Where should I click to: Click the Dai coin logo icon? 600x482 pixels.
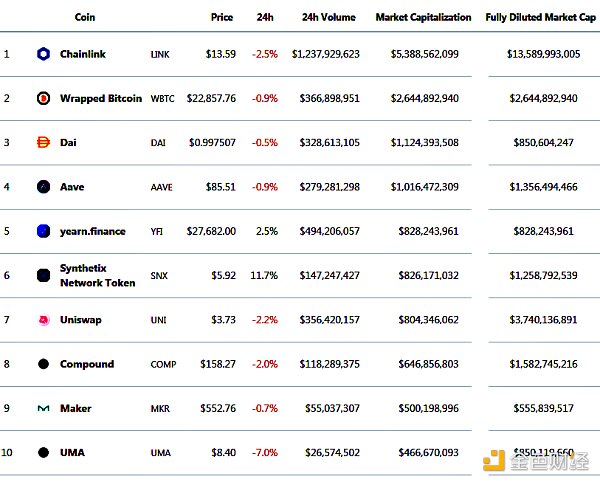pyautogui.click(x=43, y=142)
